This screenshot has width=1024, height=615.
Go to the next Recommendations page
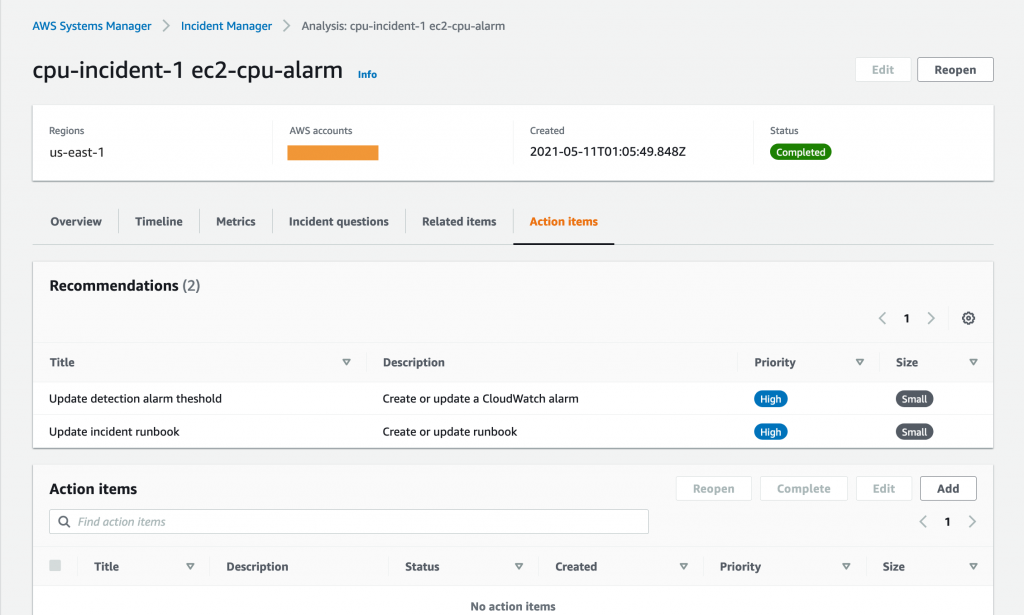click(931, 318)
